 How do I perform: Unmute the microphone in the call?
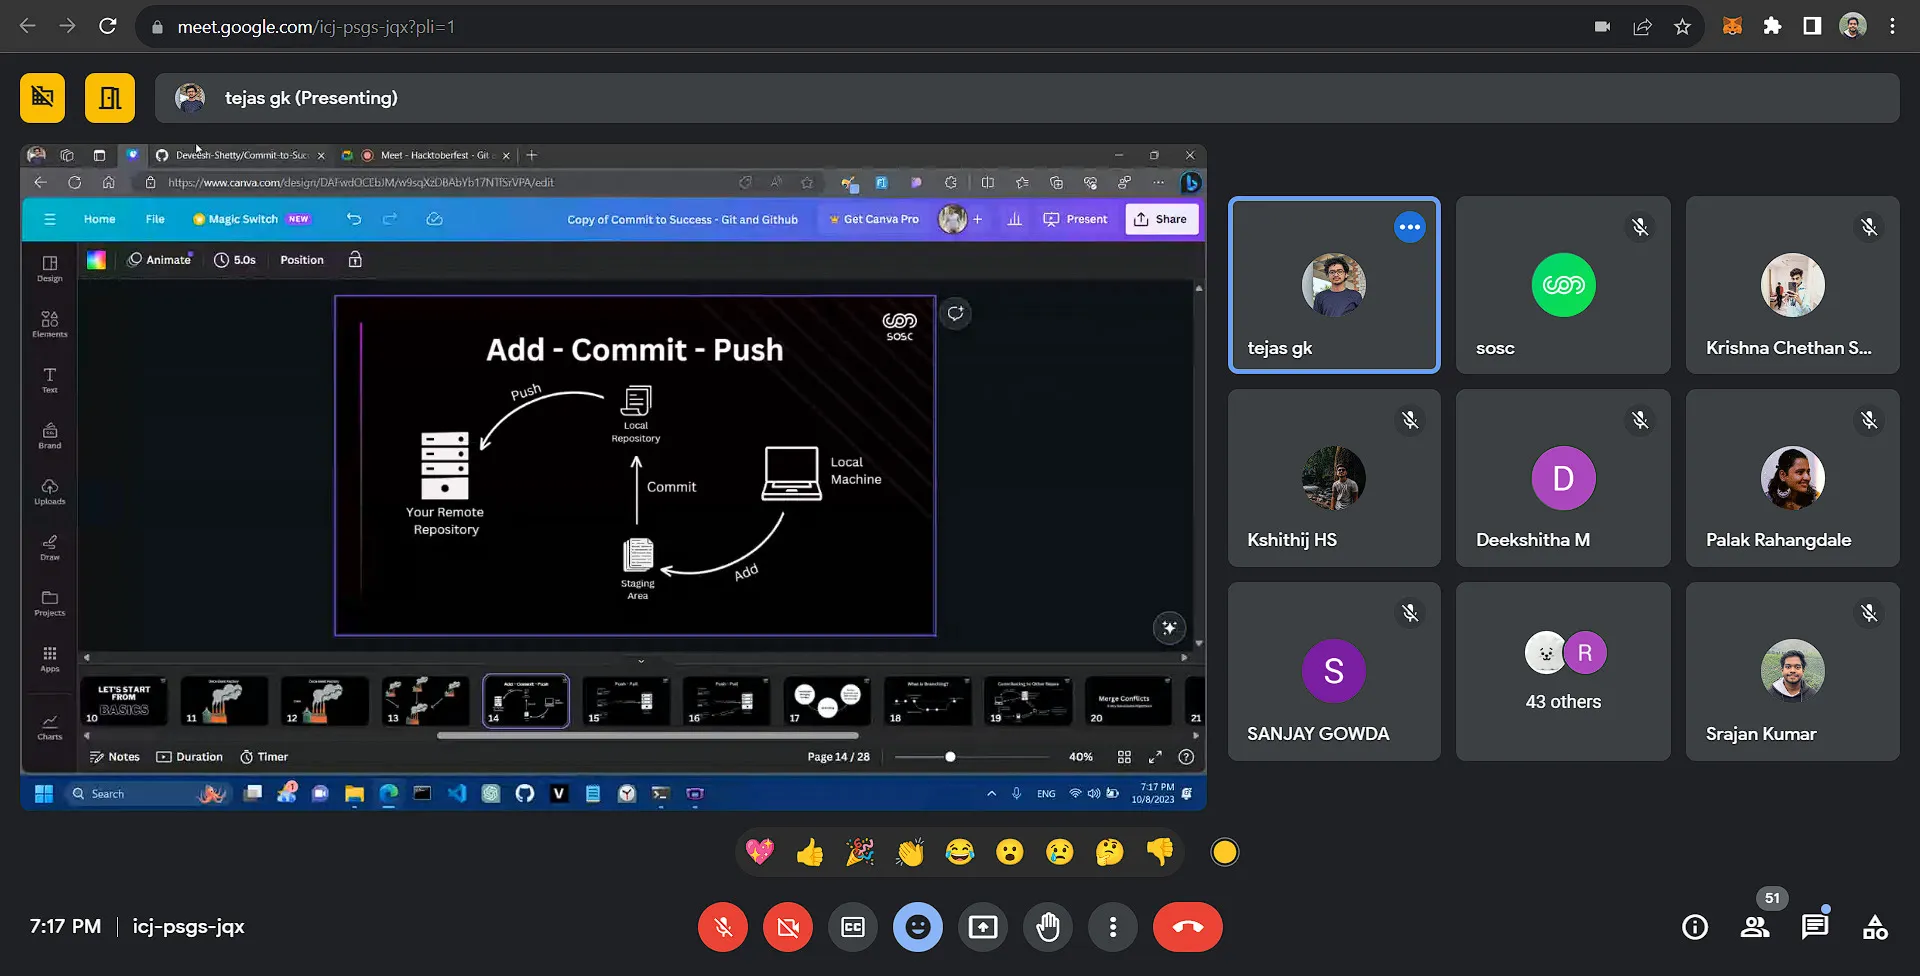[x=722, y=927]
